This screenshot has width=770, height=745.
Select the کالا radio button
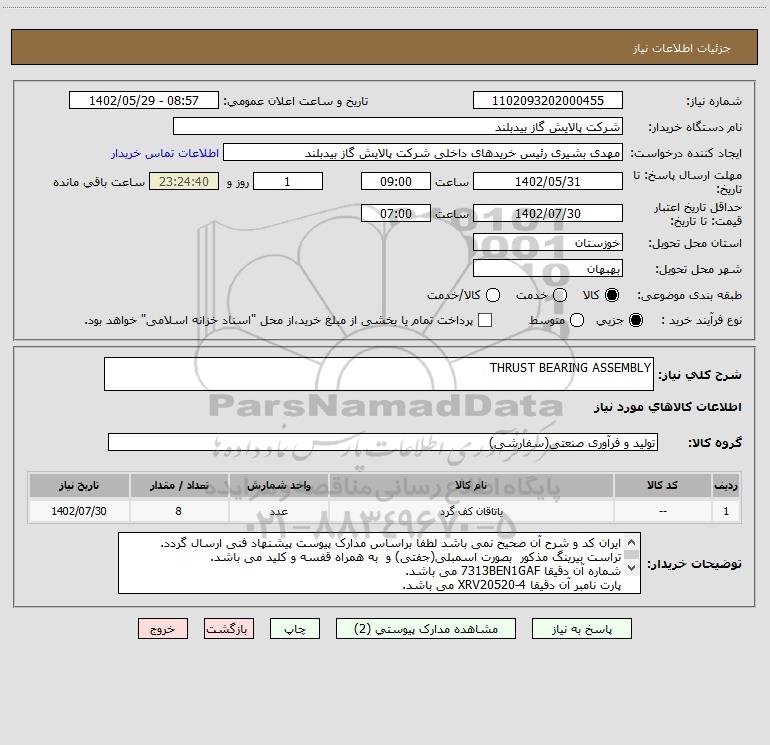point(612,295)
